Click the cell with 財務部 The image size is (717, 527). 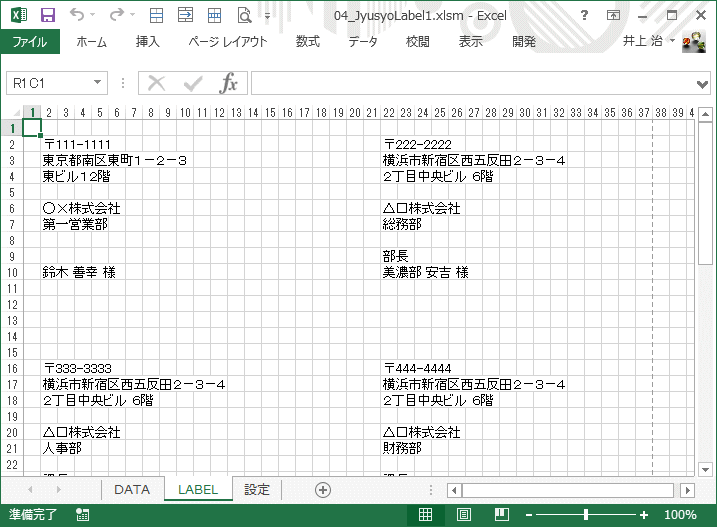pos(402,449)
